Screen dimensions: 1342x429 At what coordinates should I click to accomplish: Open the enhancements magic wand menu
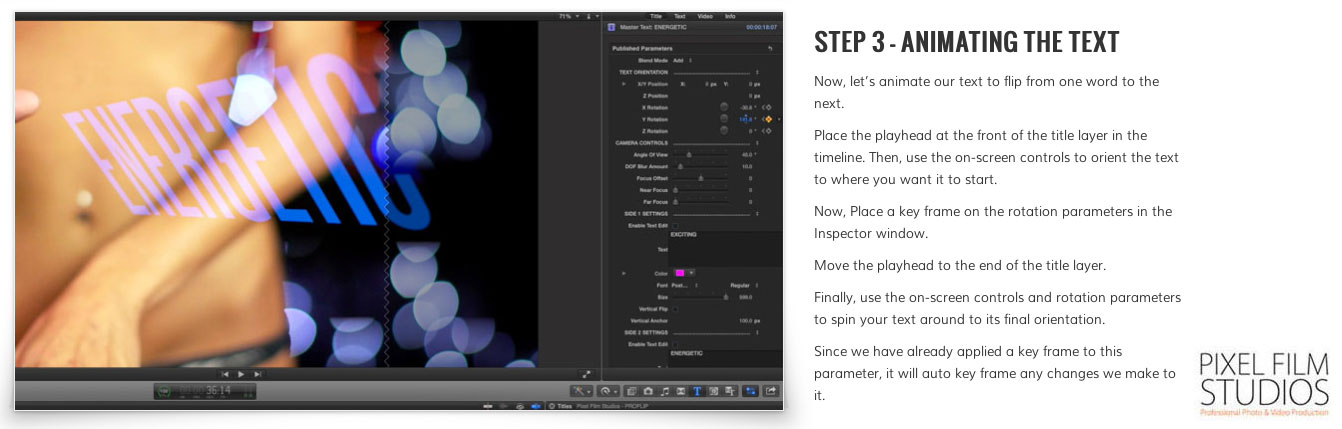tap(581, 391)
